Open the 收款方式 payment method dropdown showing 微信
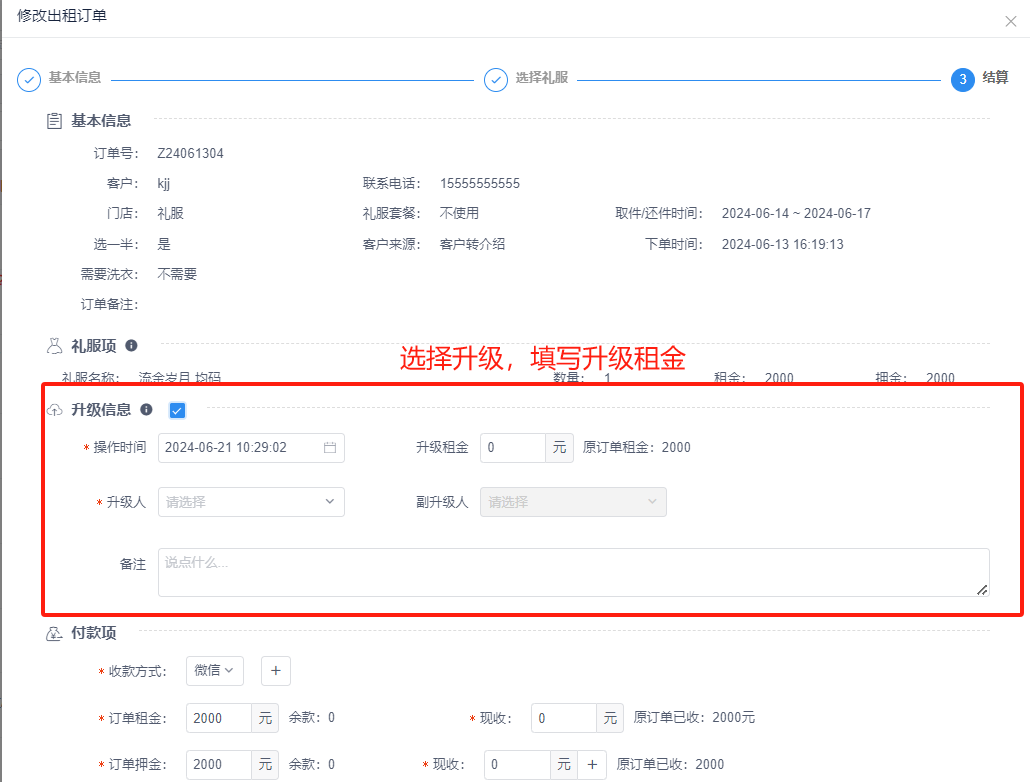This screenshot has width=1030, height=782. (x=214, y=671)
